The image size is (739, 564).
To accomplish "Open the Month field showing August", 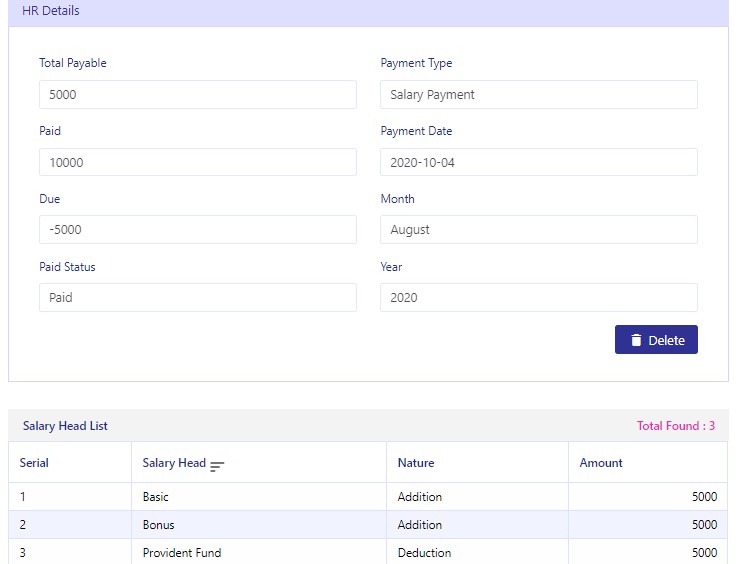I will coord(539,229).
